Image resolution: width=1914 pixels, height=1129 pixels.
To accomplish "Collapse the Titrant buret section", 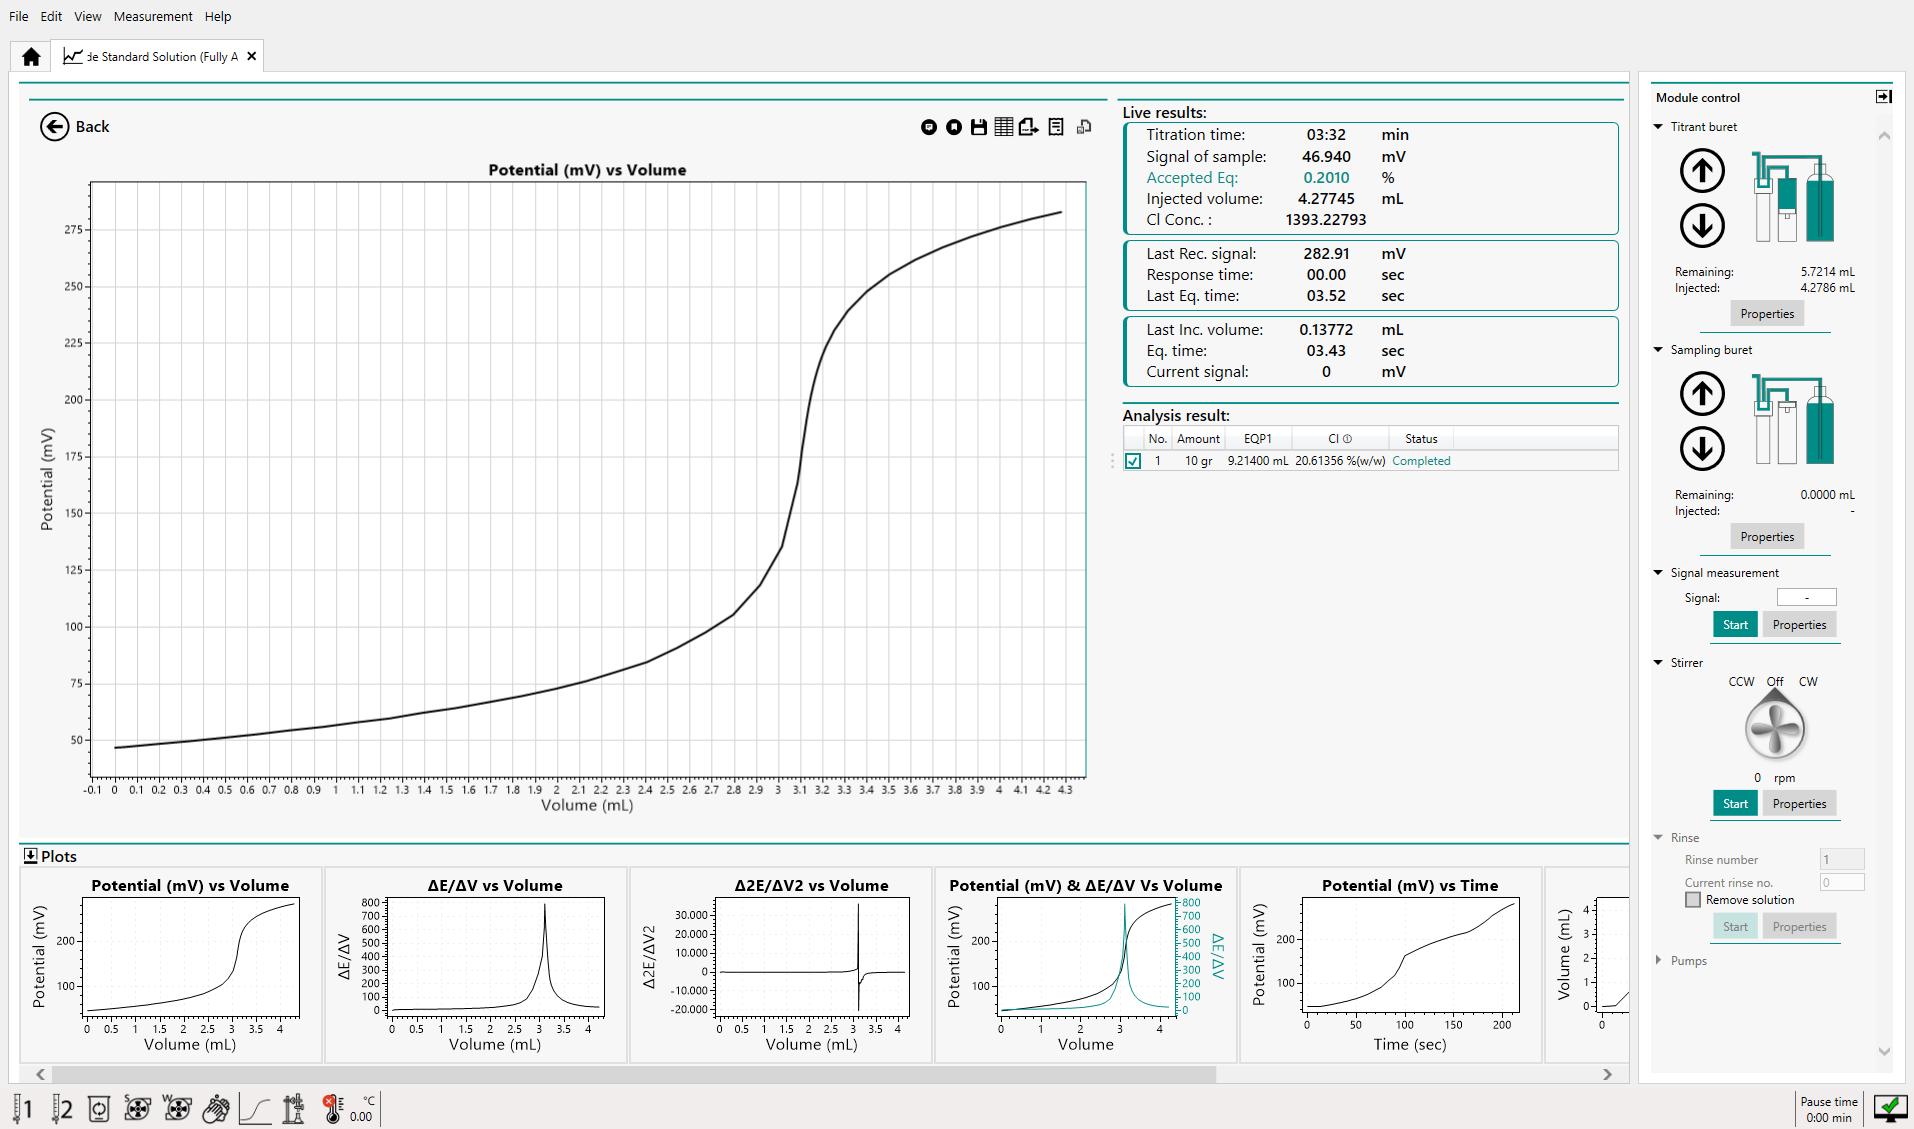I will pos(1658,127).
